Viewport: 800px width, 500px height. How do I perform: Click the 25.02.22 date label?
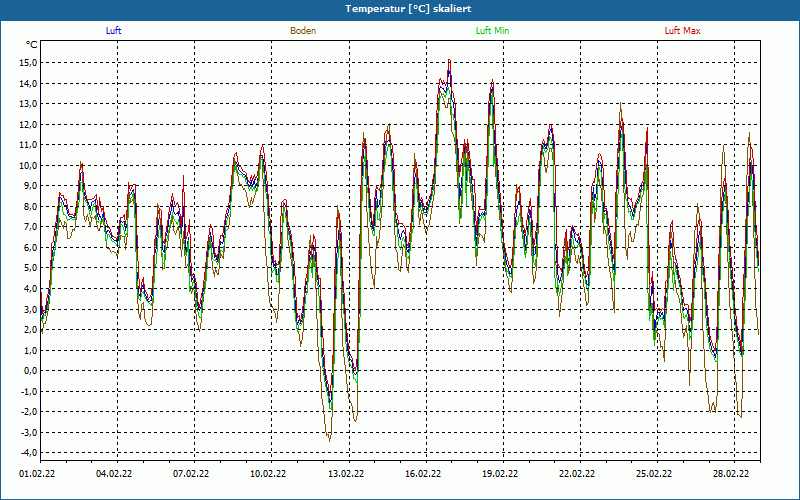(654, 474)
